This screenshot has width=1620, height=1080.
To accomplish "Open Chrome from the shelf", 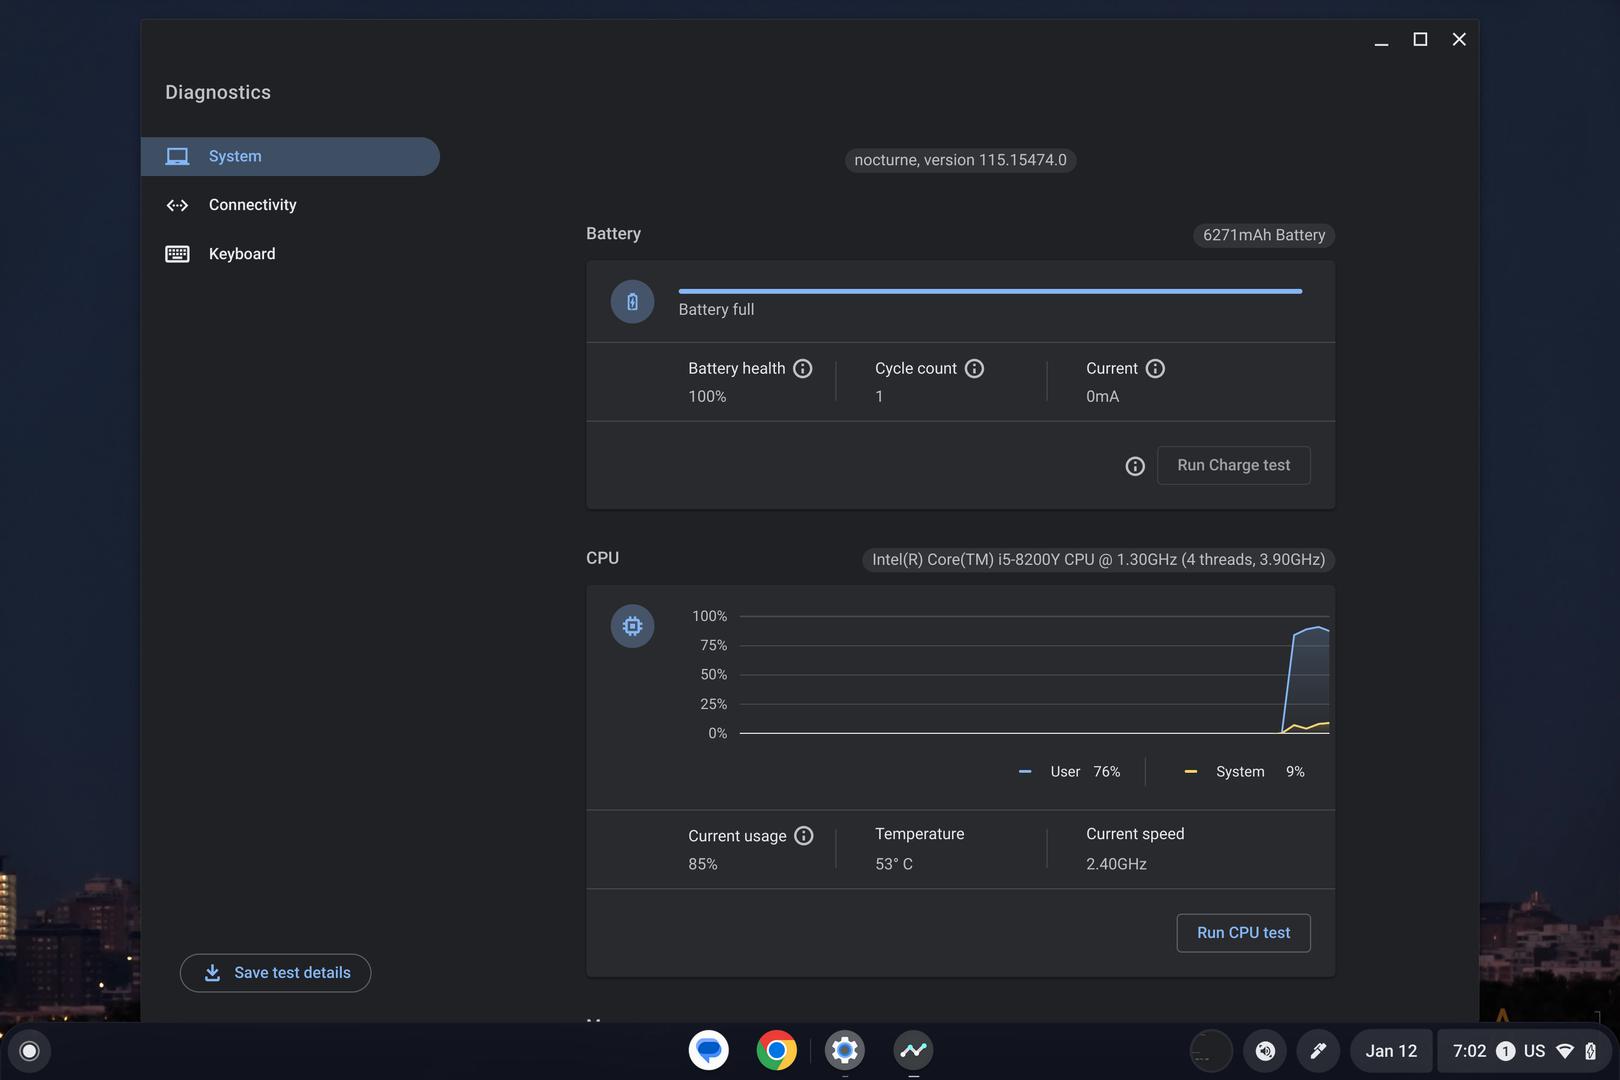I will point(777,1050).
